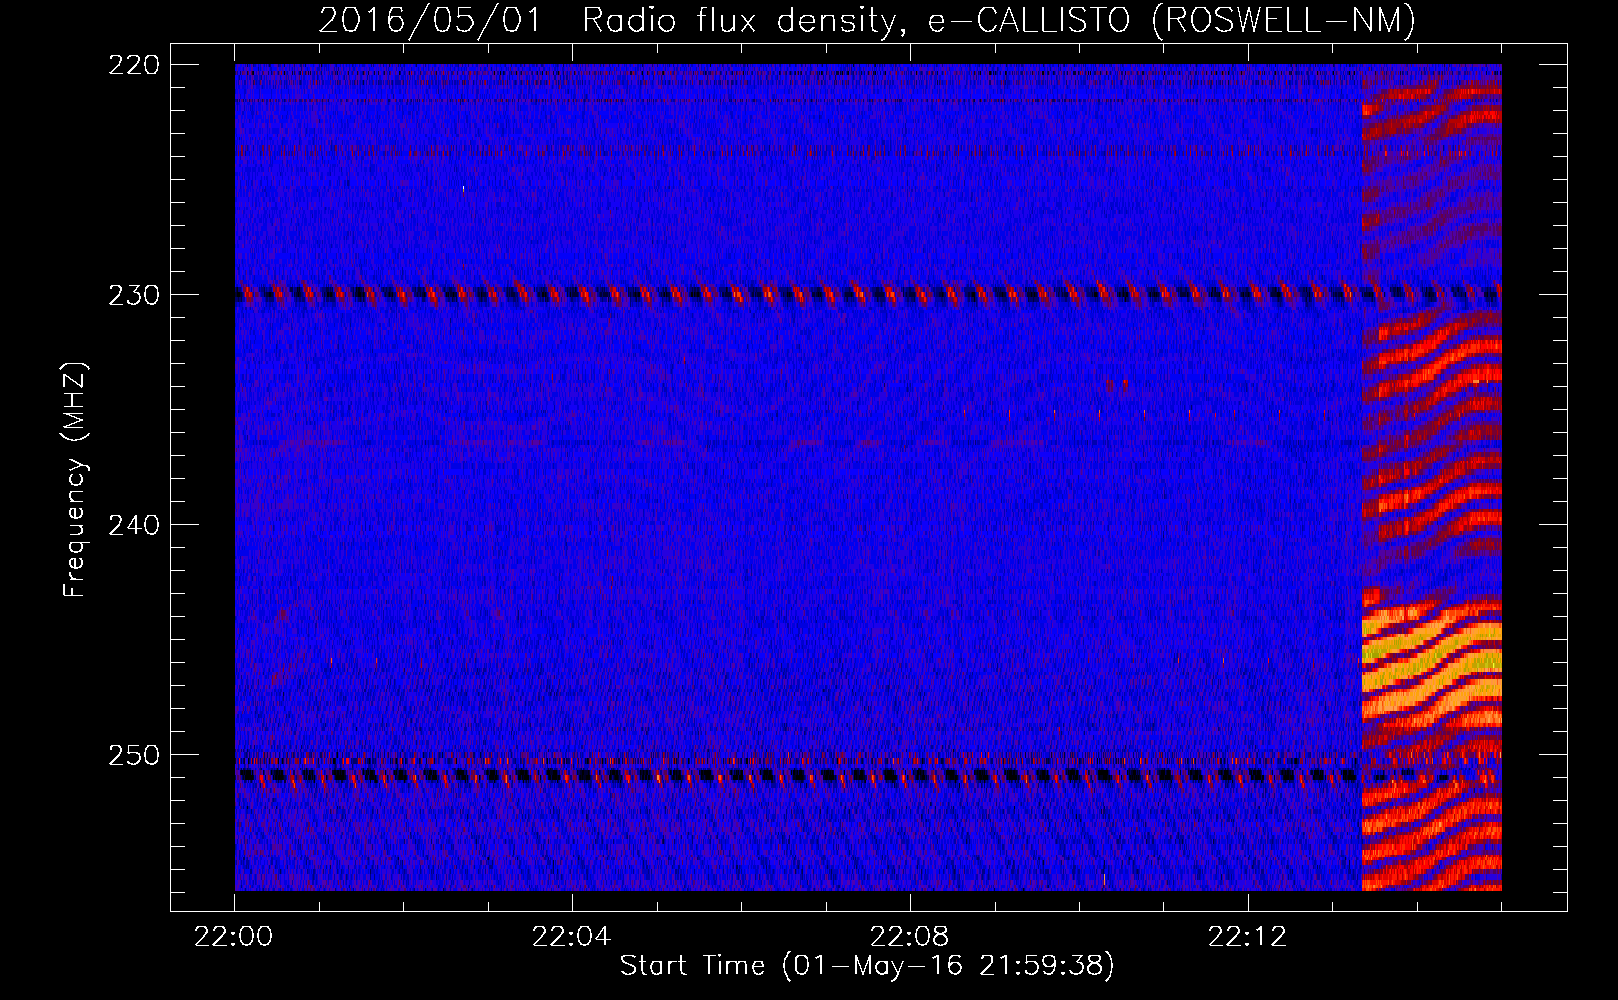Click the 22:12 time tick label
This screenshot has height=1000, width=1618.
coord(1248,937)
